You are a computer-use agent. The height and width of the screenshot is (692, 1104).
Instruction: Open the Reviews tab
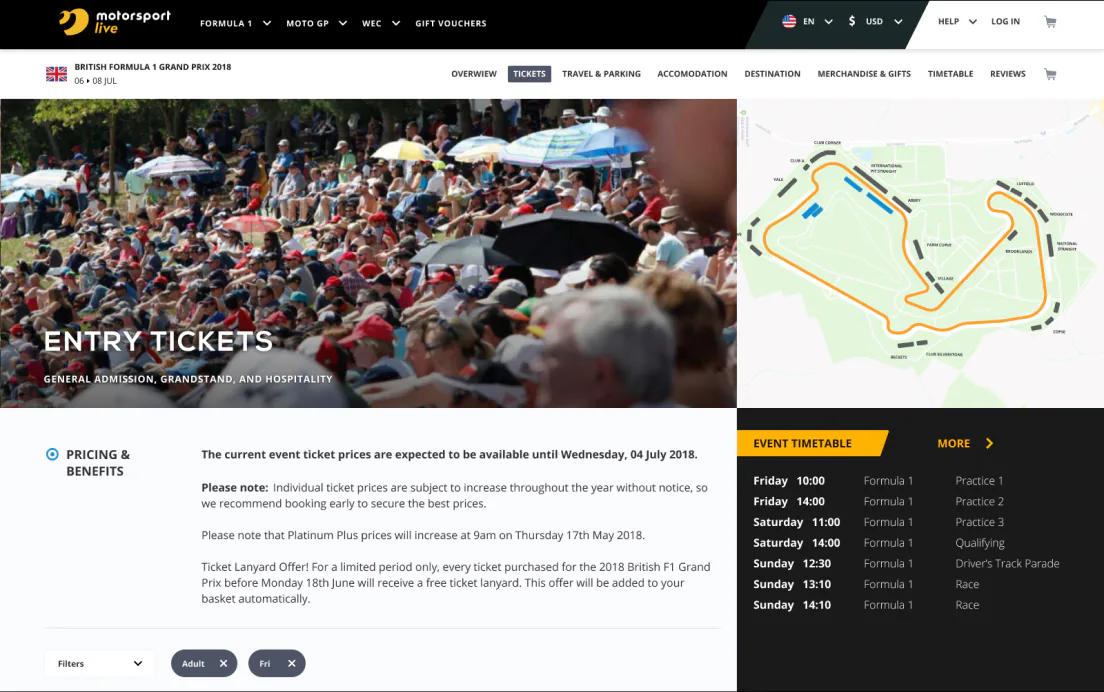pyautogui.click(x=1008, y=74)
